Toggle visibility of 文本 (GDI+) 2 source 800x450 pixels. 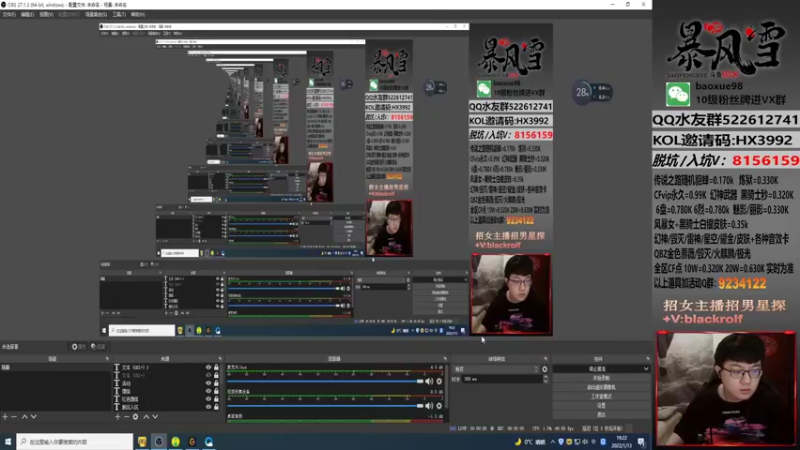coord(208,367)
